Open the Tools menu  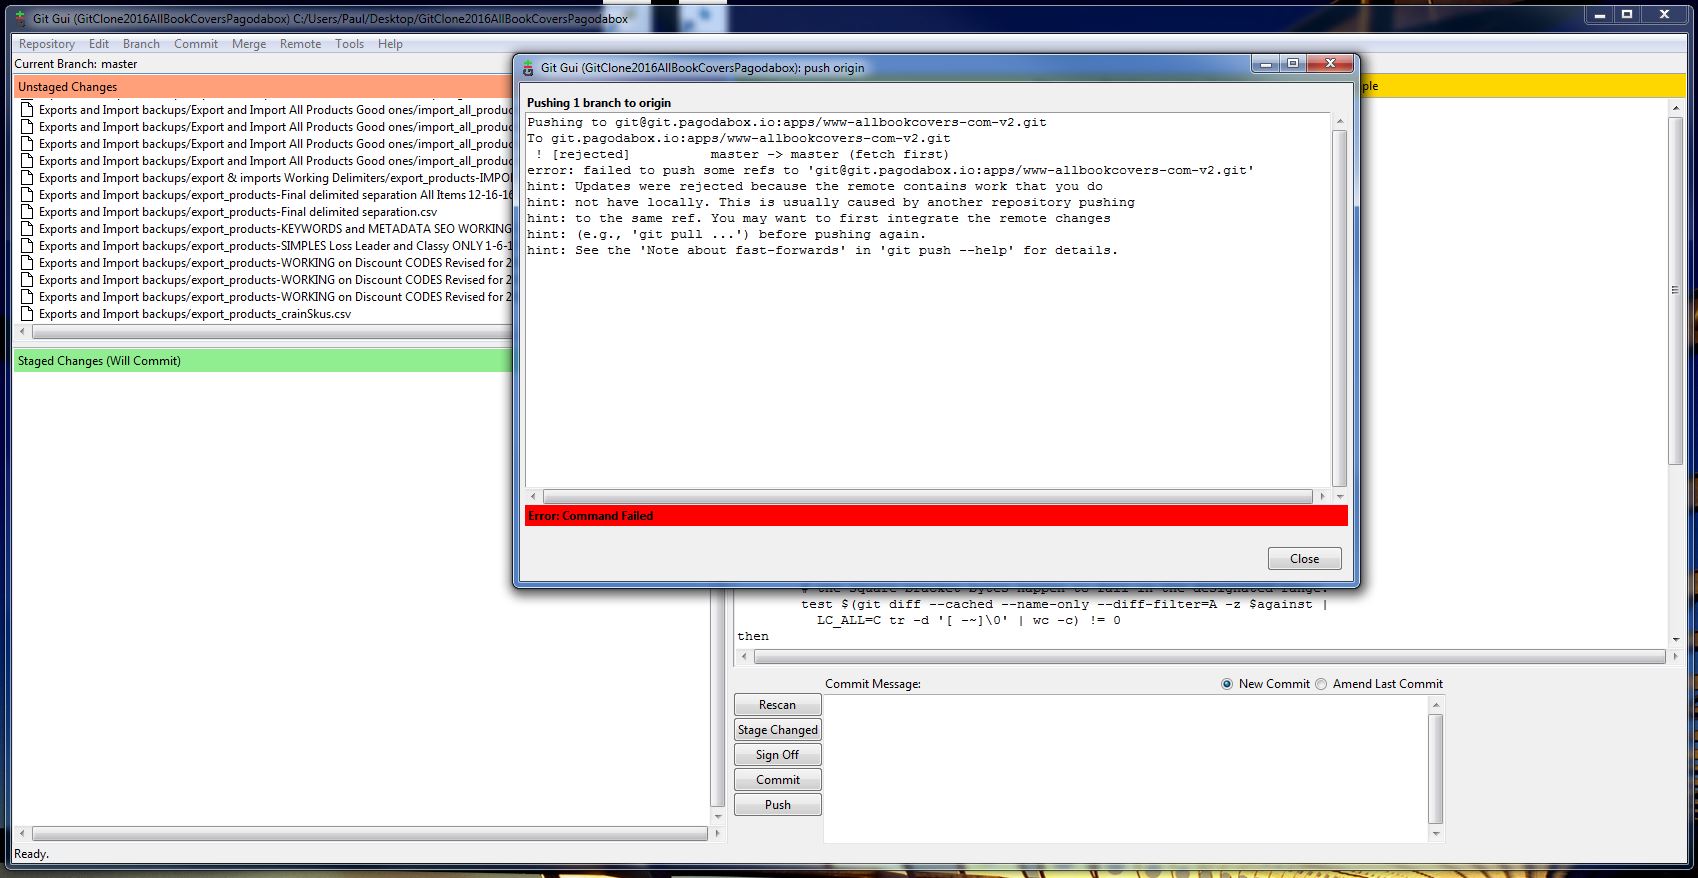click(349, 44)
